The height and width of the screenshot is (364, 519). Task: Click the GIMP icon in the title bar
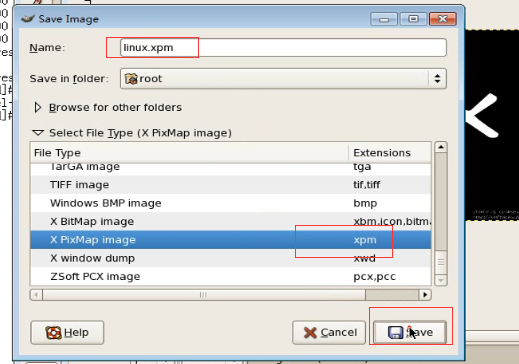pos(28,18)
